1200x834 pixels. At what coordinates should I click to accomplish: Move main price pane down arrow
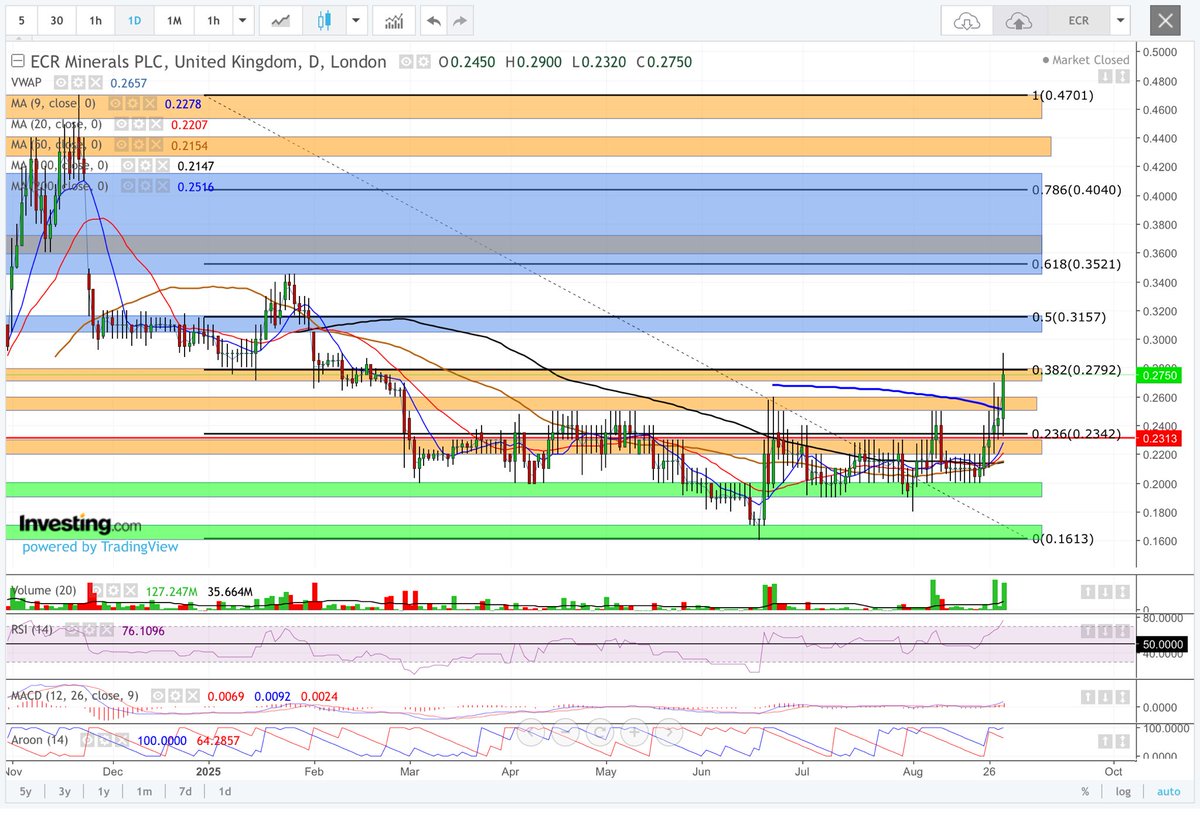(1105, 76)
